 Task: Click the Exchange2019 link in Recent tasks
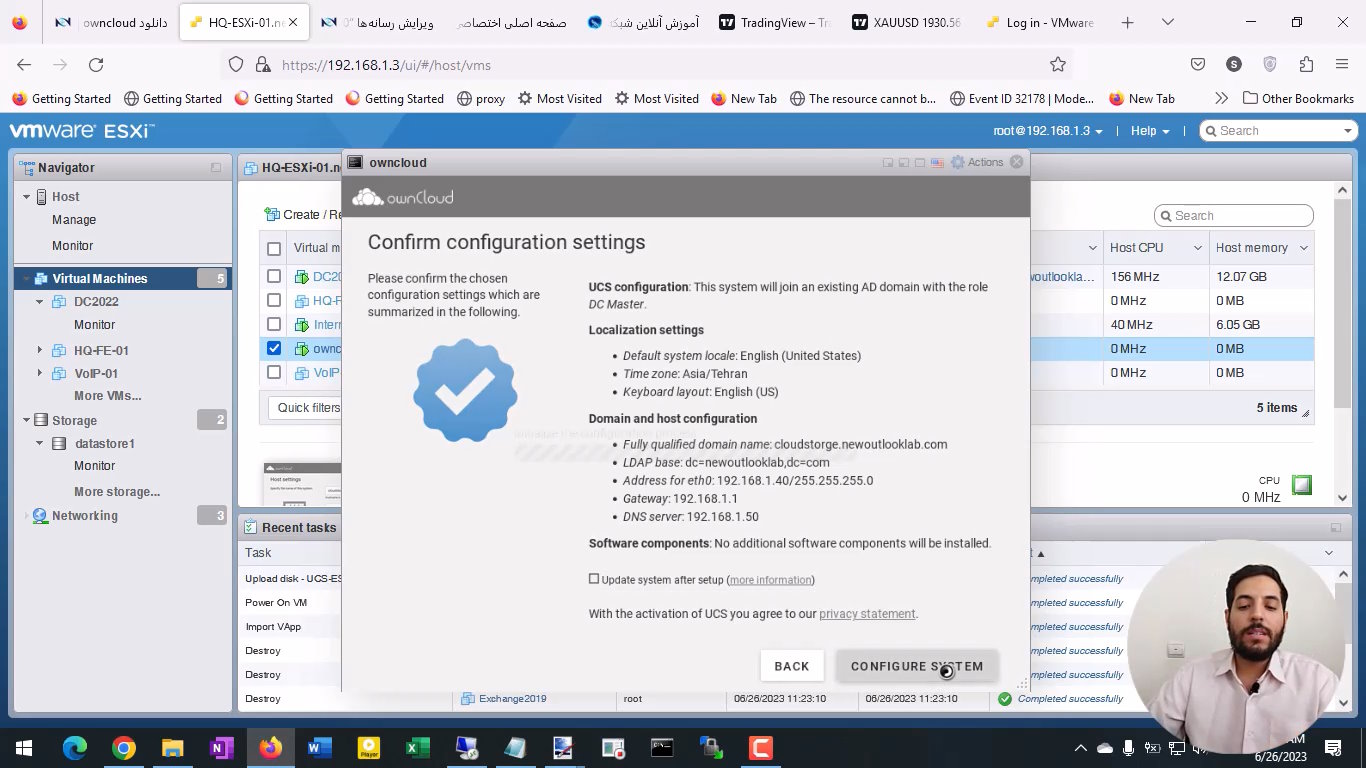pos(512,699)
